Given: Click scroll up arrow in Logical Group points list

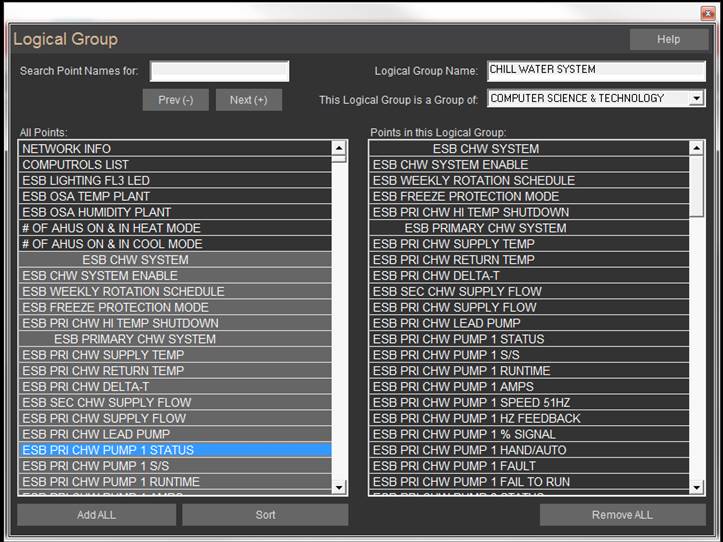Looking at the screenshot, I should click(x=697, y=148).
